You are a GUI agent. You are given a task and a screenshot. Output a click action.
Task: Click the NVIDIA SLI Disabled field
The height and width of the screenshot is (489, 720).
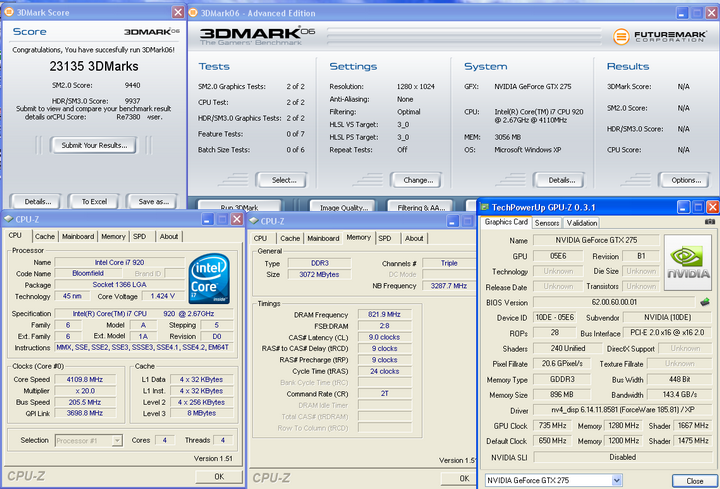click(x=622, y=457)
